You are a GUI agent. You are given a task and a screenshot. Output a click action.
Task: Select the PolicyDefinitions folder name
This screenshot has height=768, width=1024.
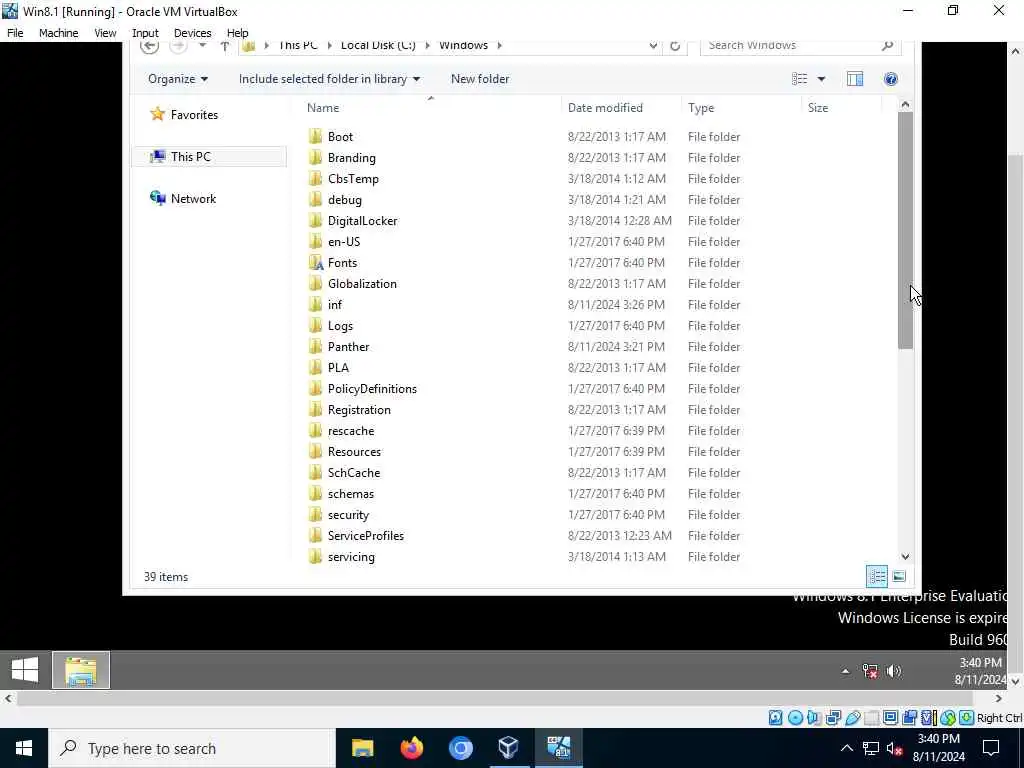(372, 389)
